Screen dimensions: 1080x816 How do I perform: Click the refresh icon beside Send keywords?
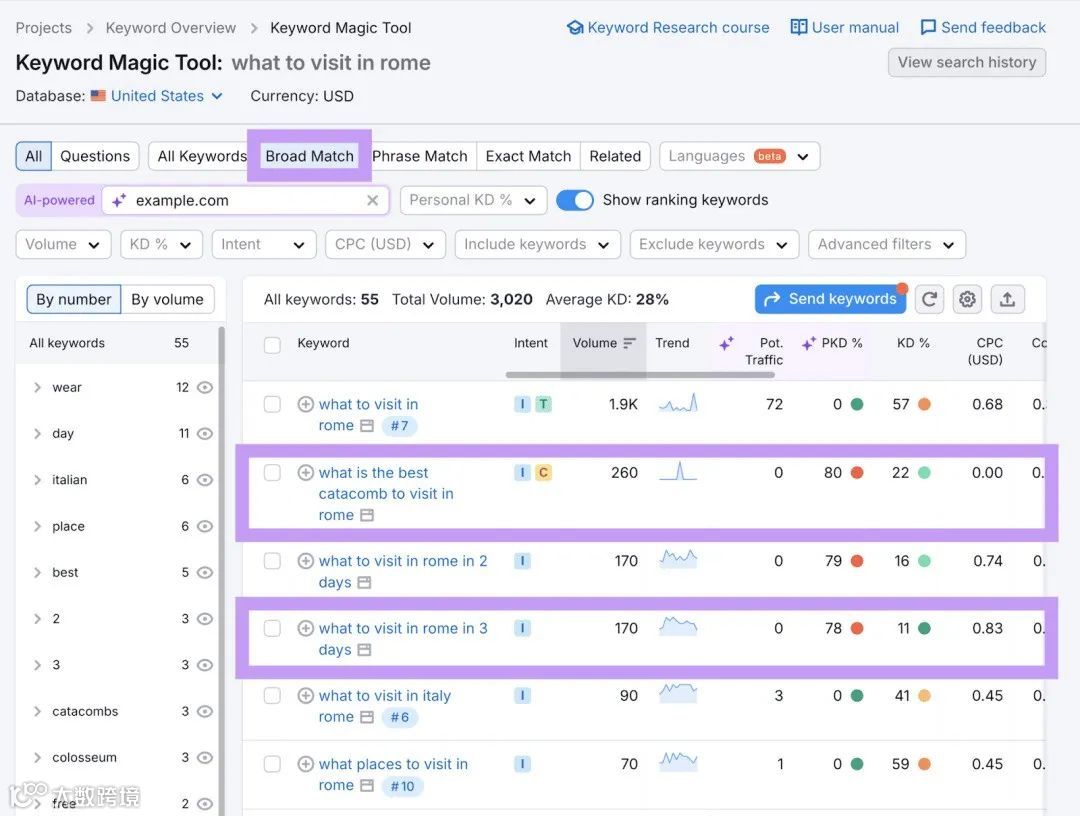(x=930, y=299)
